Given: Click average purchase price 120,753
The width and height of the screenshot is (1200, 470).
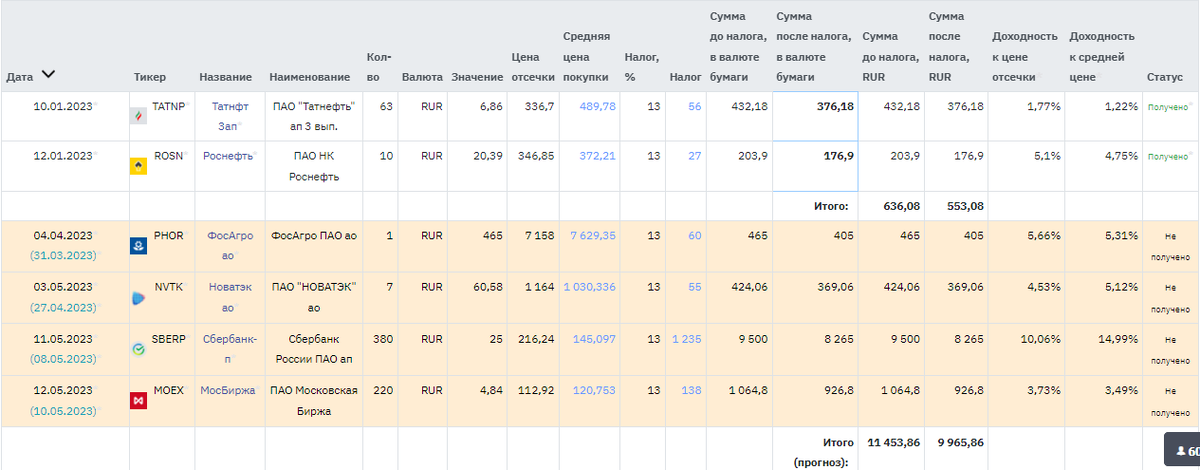Looking at the screenshot, I should point(594,390).
